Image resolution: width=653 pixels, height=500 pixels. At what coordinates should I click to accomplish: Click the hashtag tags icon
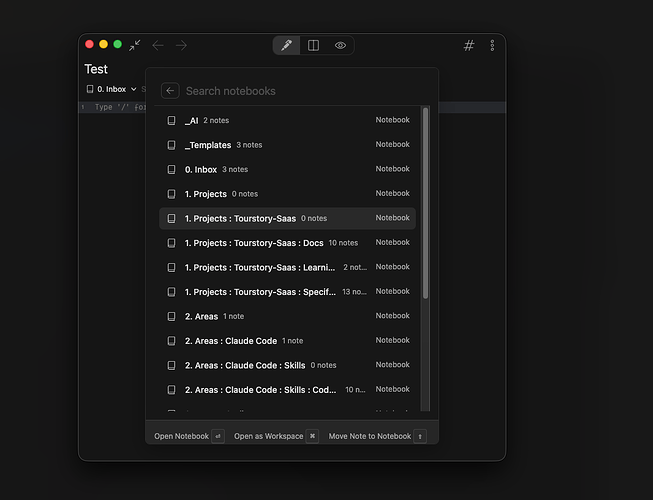469,45
